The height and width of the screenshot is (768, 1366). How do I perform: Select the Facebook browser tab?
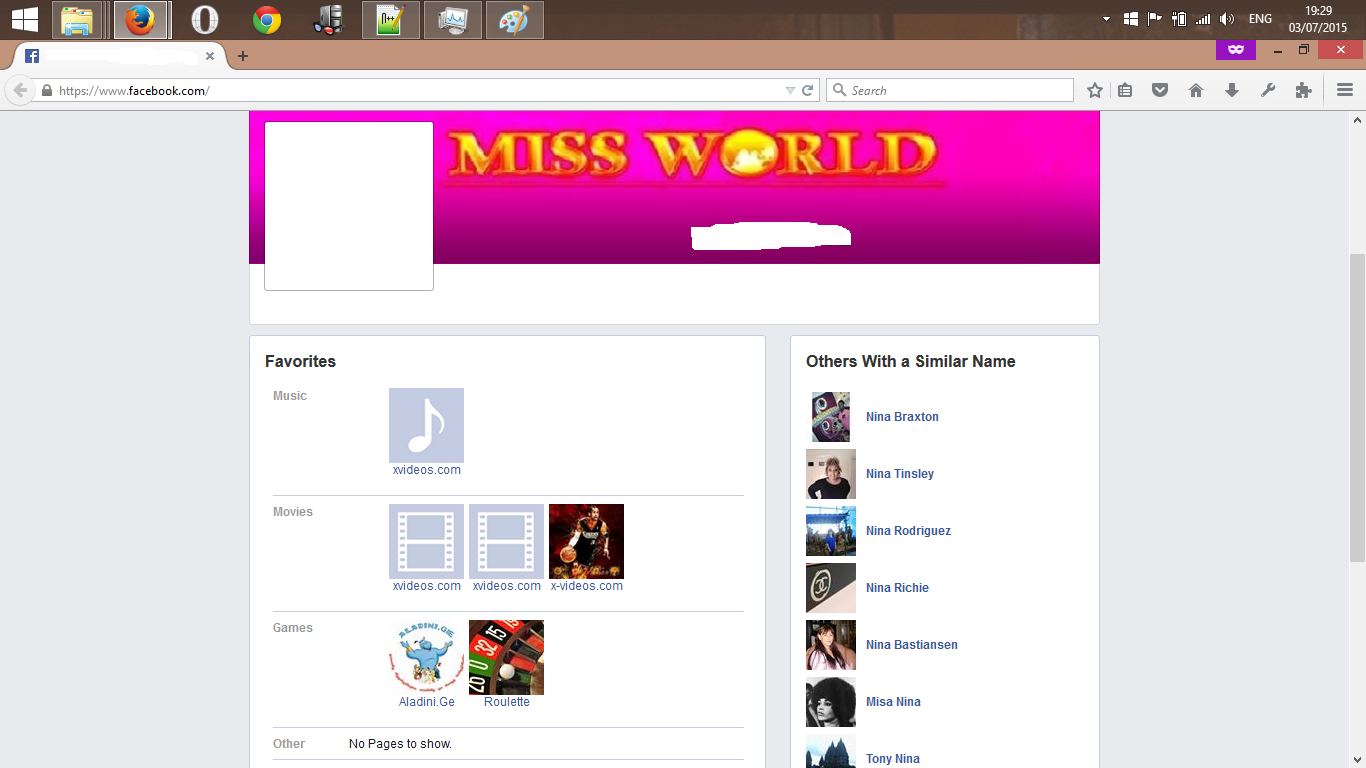click(120, 56)
